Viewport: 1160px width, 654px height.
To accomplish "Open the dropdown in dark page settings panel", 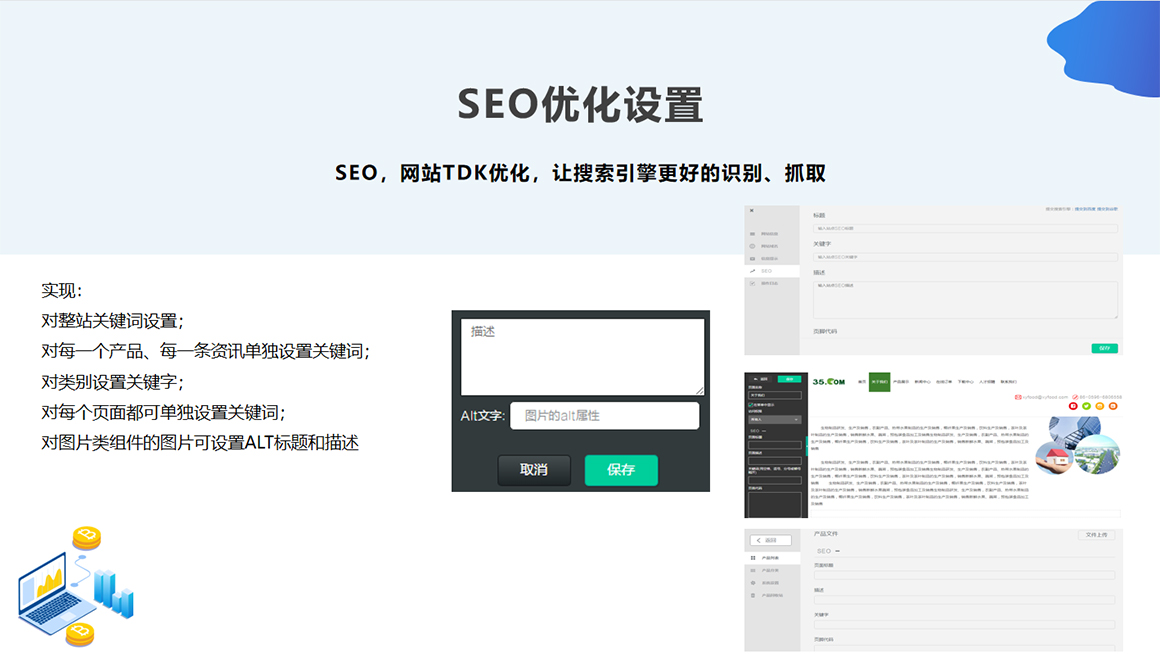I will point(774,420).
